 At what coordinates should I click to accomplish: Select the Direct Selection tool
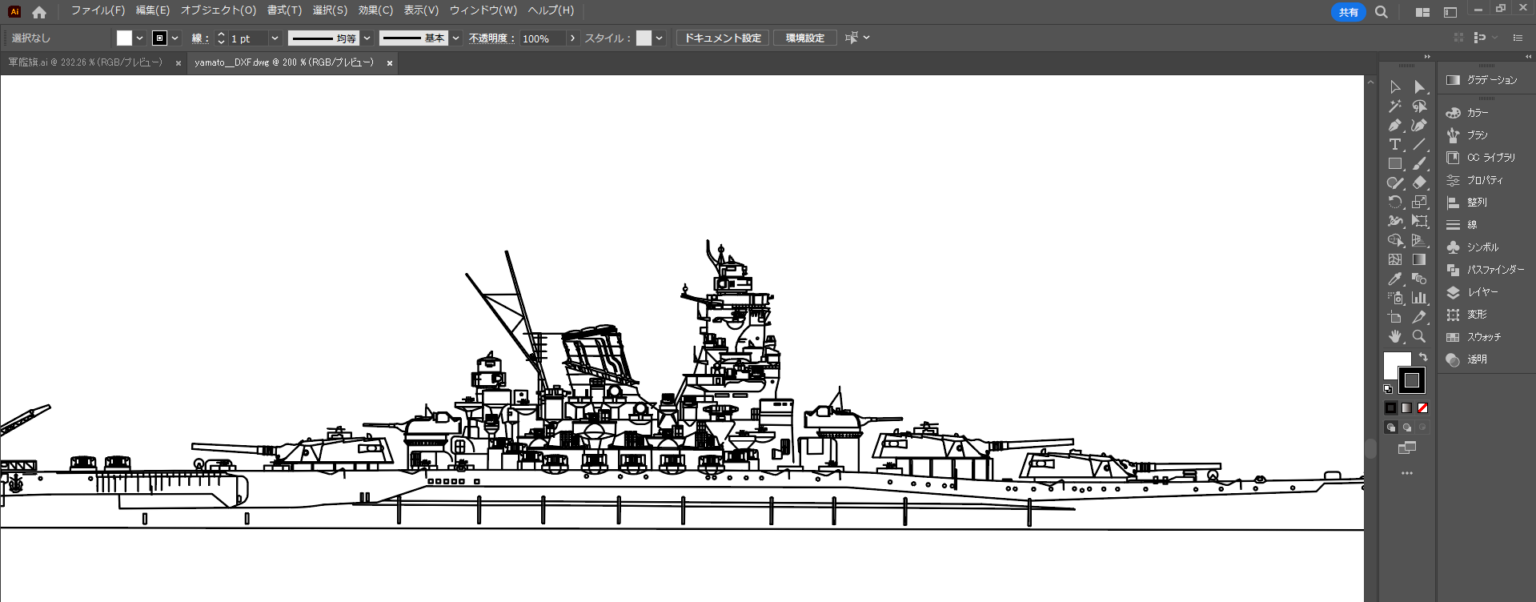pos(1418,87)
